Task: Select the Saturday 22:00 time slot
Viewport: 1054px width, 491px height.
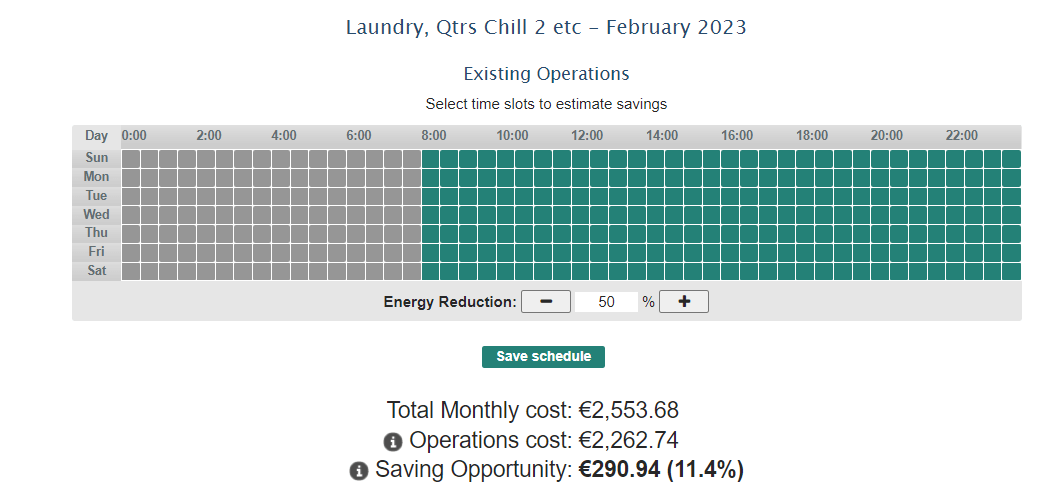Action: coord(955,272)
